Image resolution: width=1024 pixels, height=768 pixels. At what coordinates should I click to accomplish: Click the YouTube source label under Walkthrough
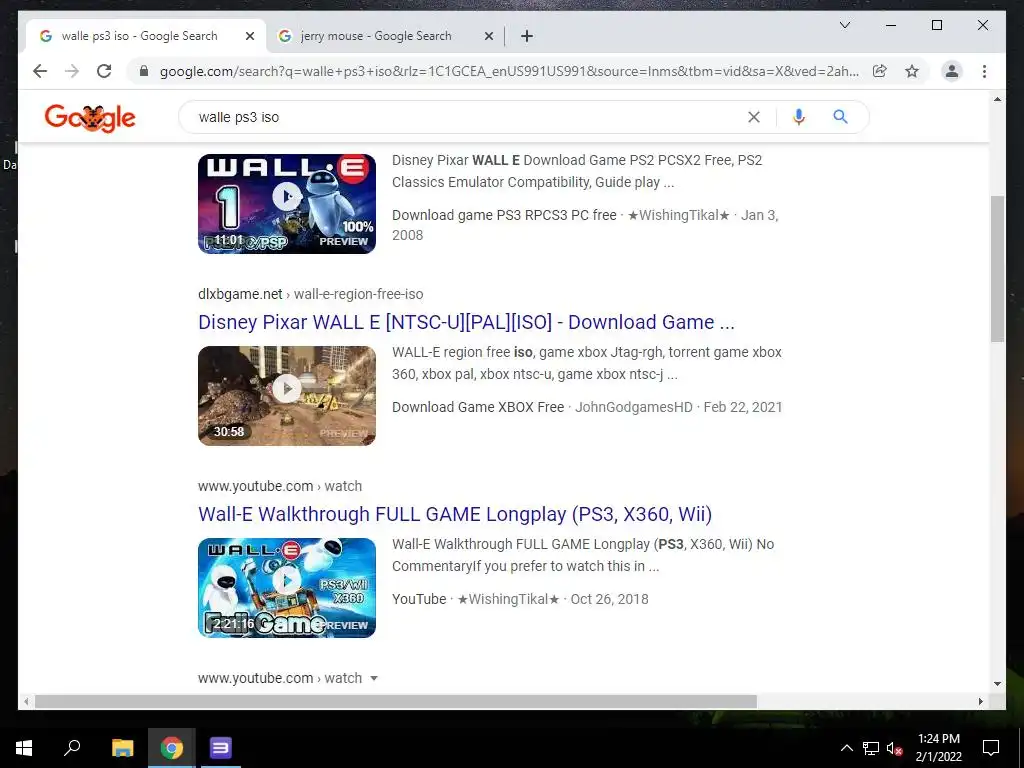tap(419, 599)
